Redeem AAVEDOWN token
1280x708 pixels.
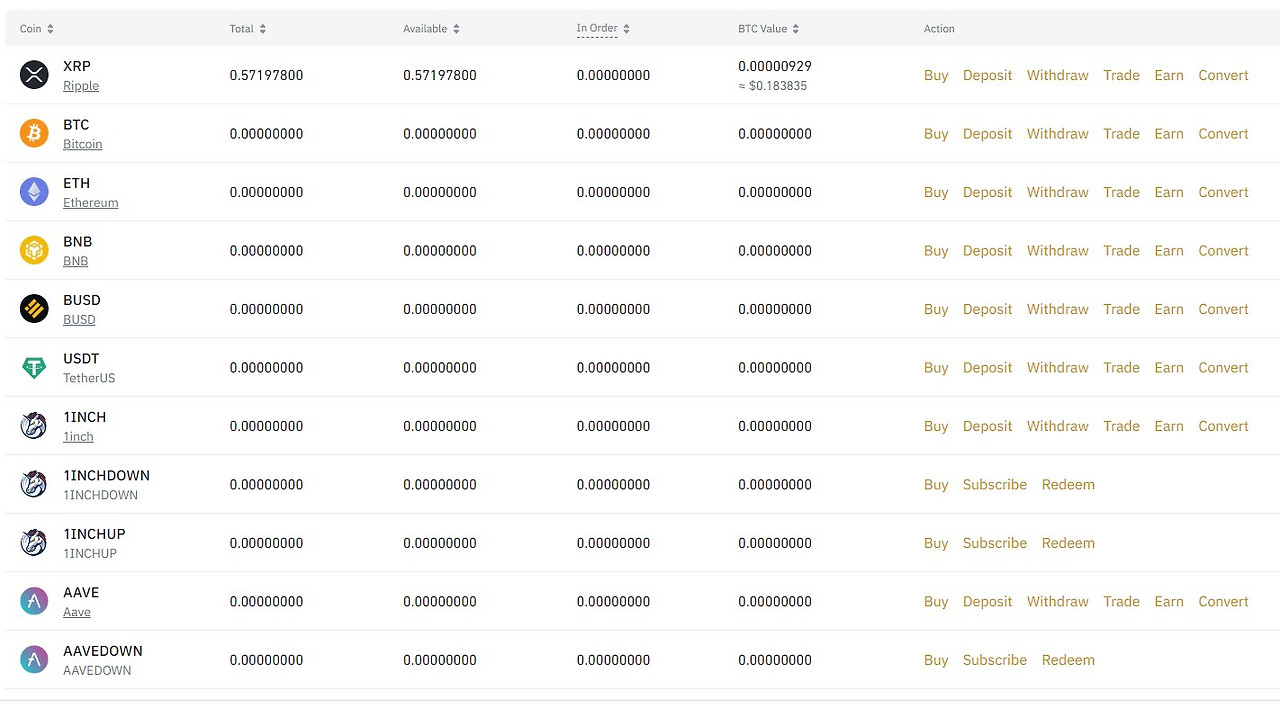click(1068, 660)
